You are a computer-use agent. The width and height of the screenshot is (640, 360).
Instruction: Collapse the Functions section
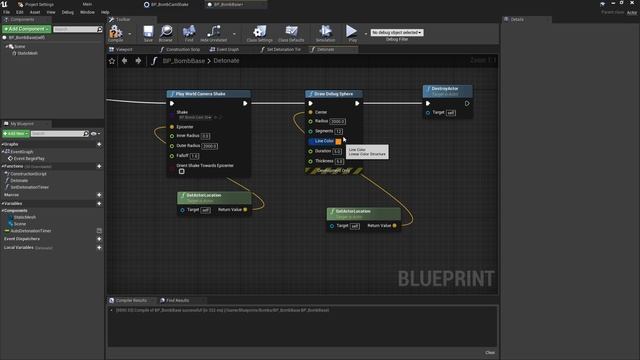point(2,167)
